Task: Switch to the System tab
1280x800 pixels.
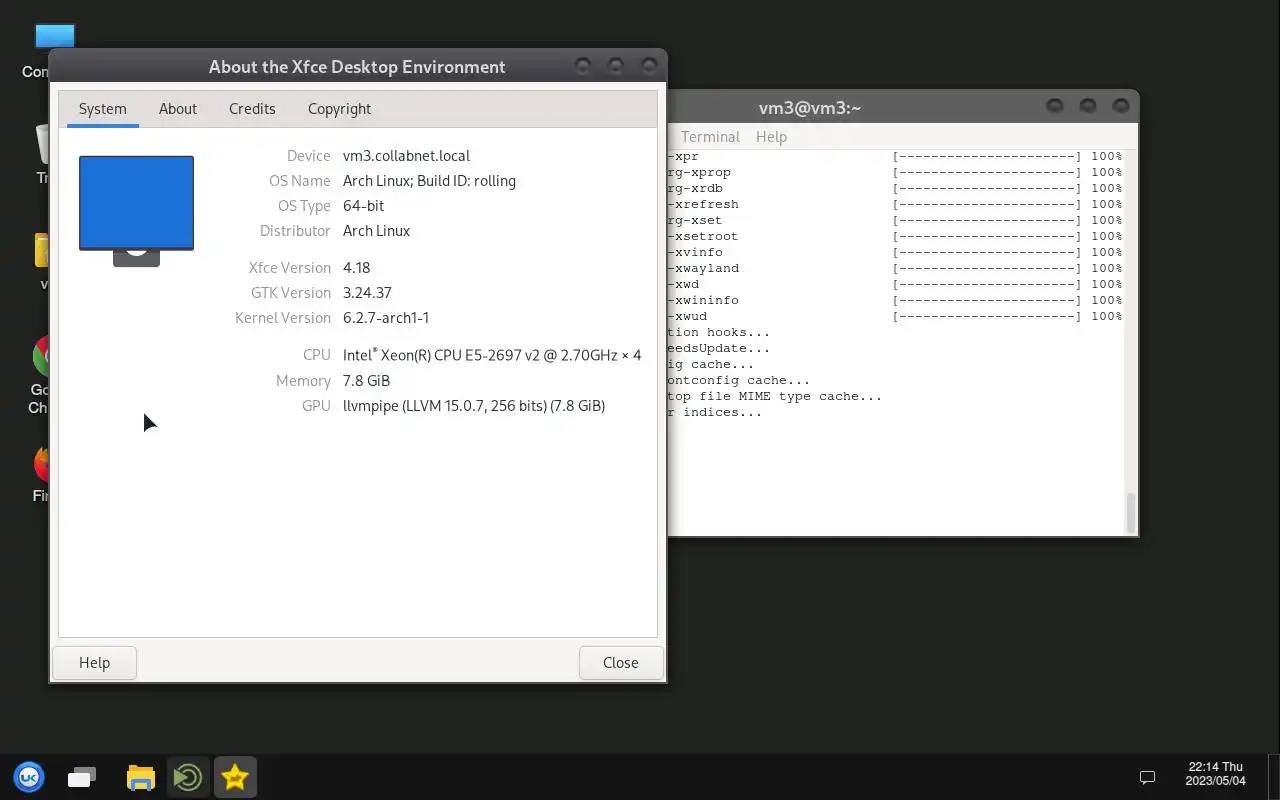Action: coord(102,109)
